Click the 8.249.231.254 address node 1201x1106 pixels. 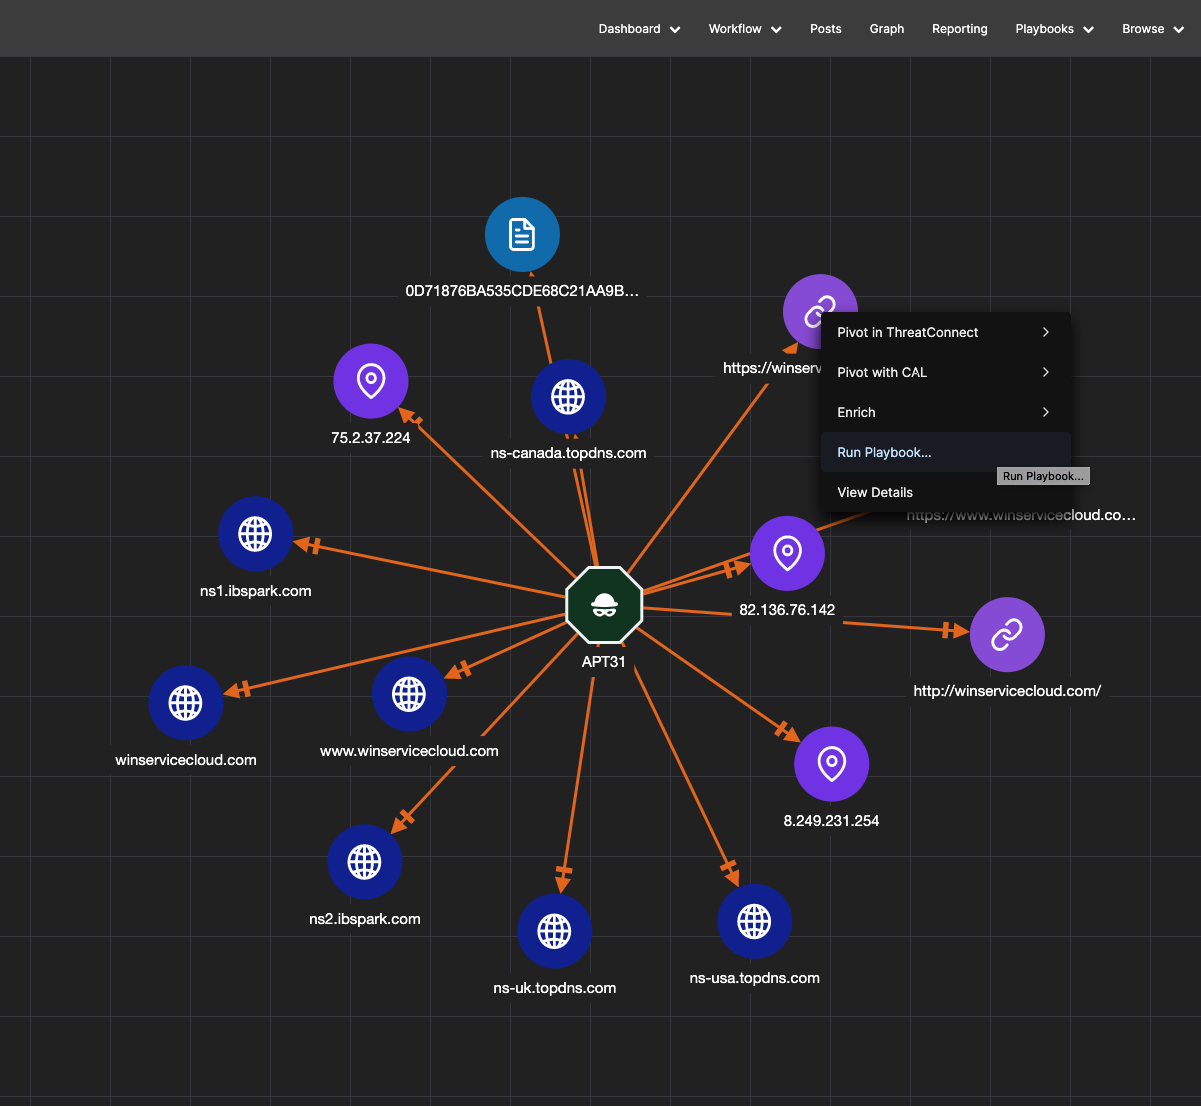click(831, 764)
